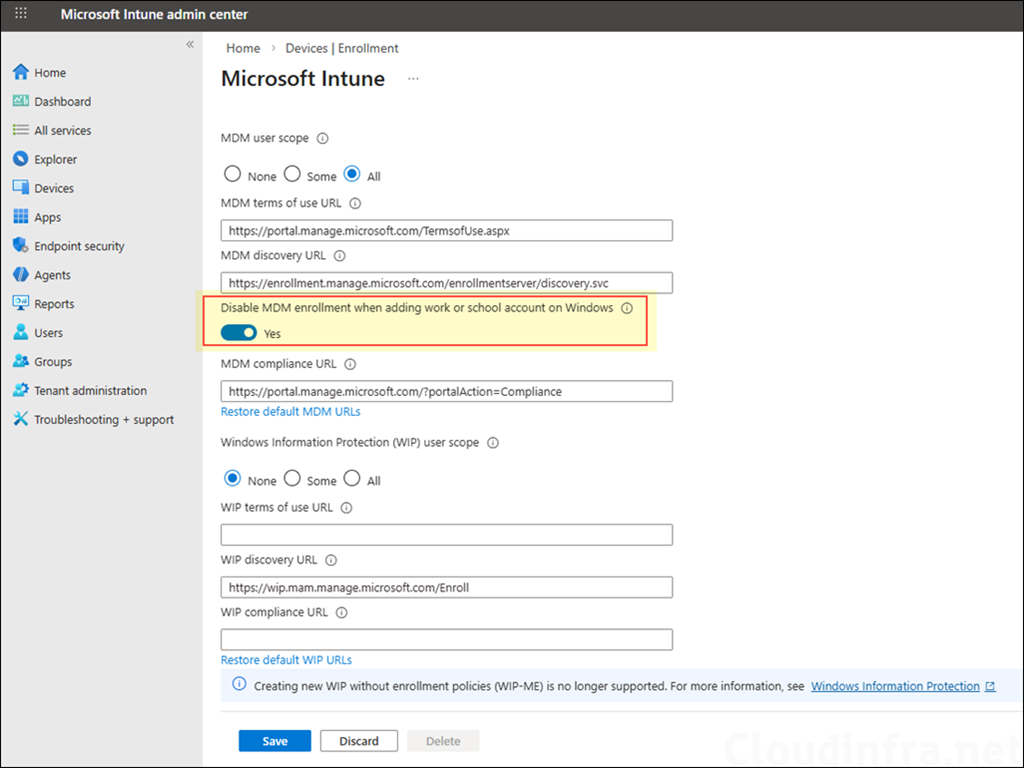The width and height of the screenshot is (1024, 768).
Task: Open the app launcher waffle icon
Action: pos(21,13)
